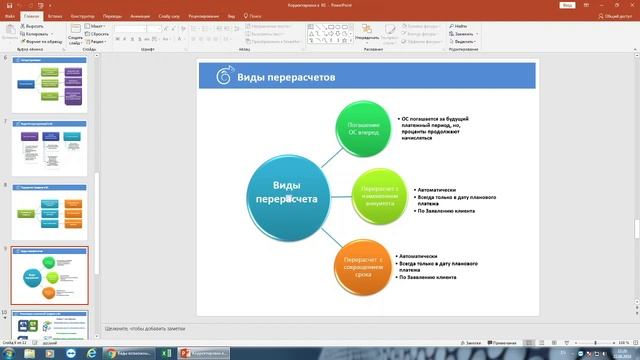Open Internet Explorer from the taskbar
This screenshot has width=640, height=360.
pos(91,353)
